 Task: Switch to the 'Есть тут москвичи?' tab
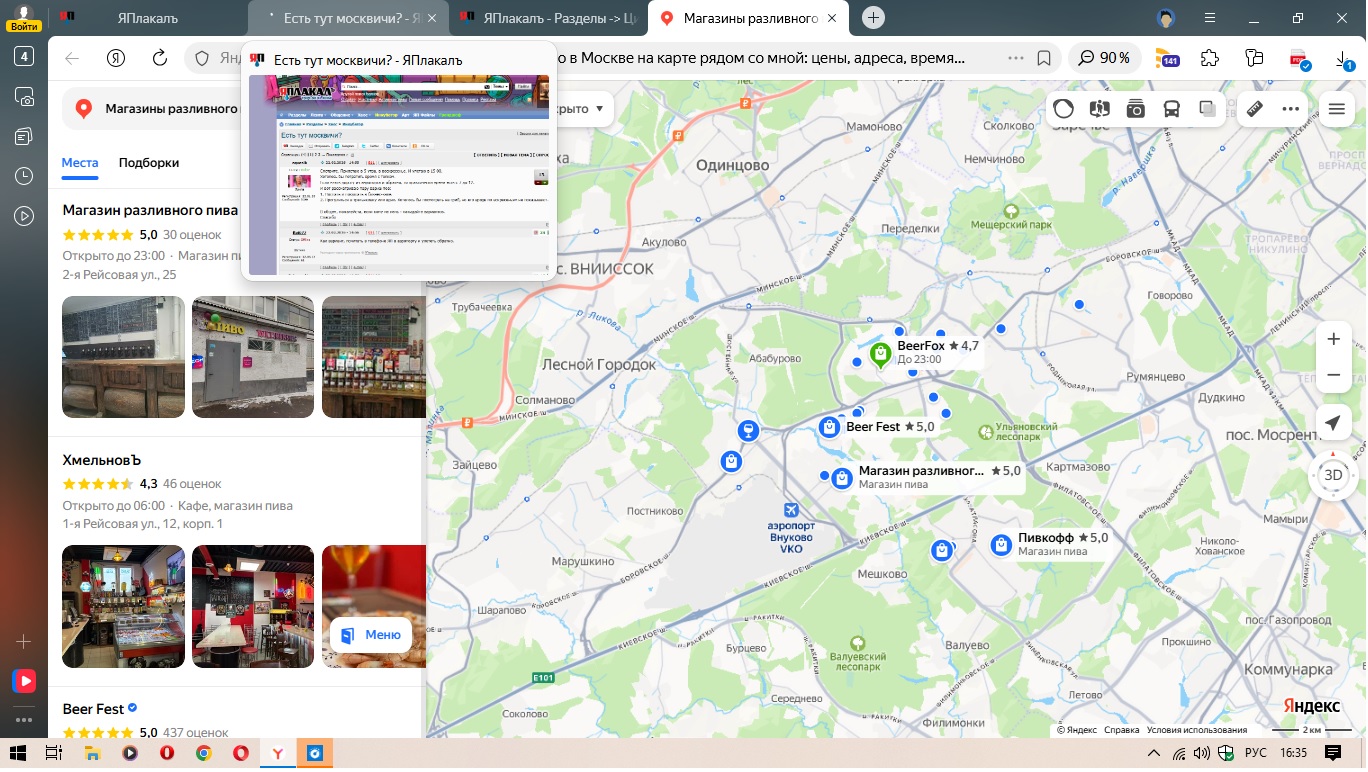tap(349, 18)
